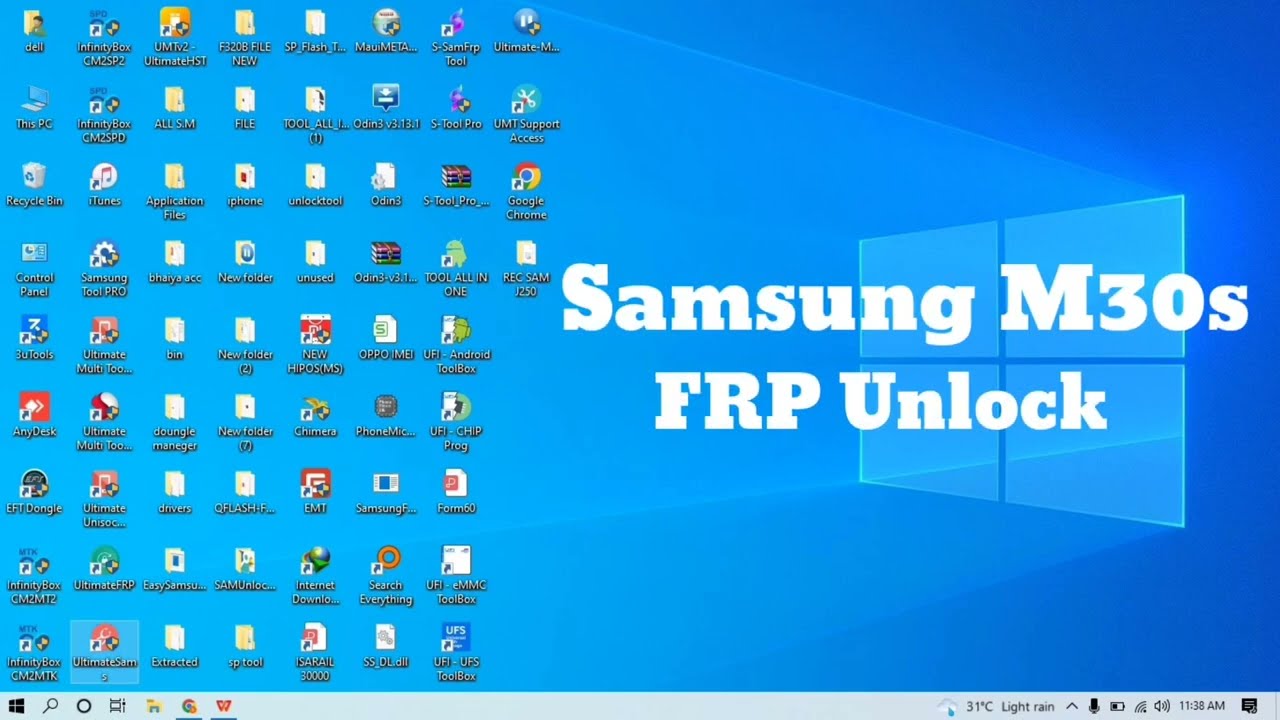Launch Internet Download Manager icon
Image resolution: width=1280 pixels, height=720 pixels.
click(x=316, y=576)
